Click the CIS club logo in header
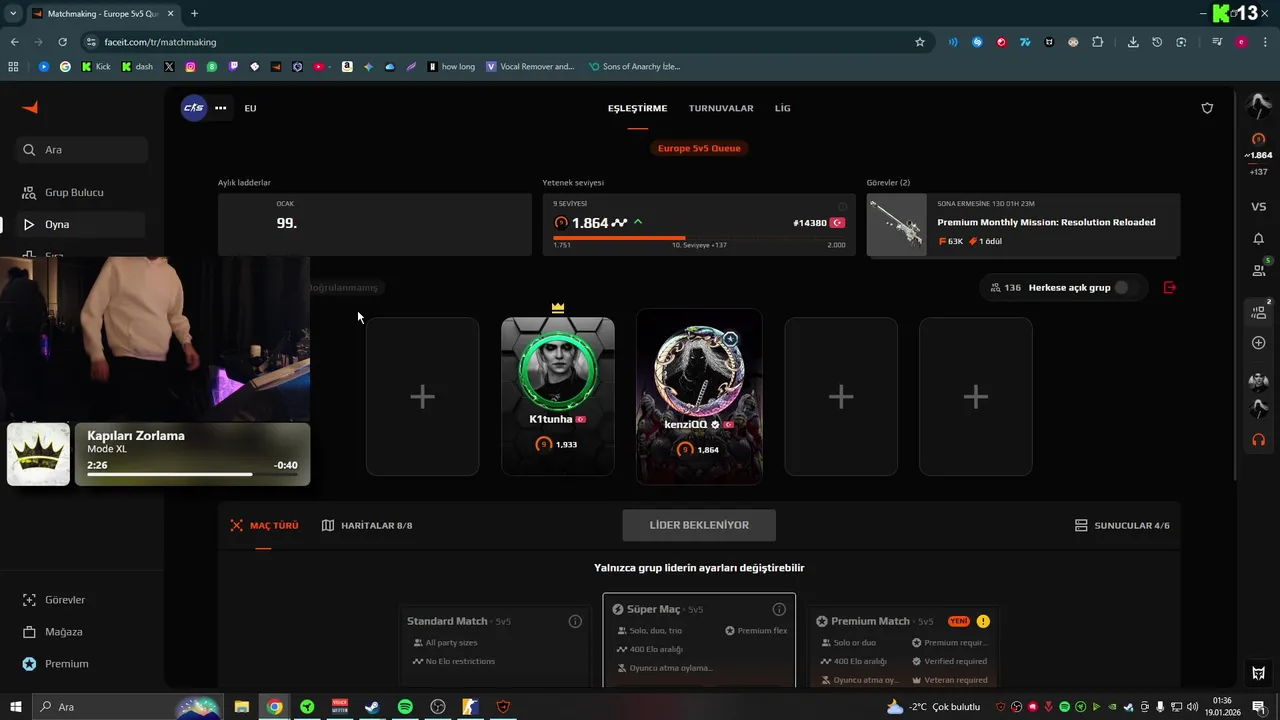 (194, 108)
